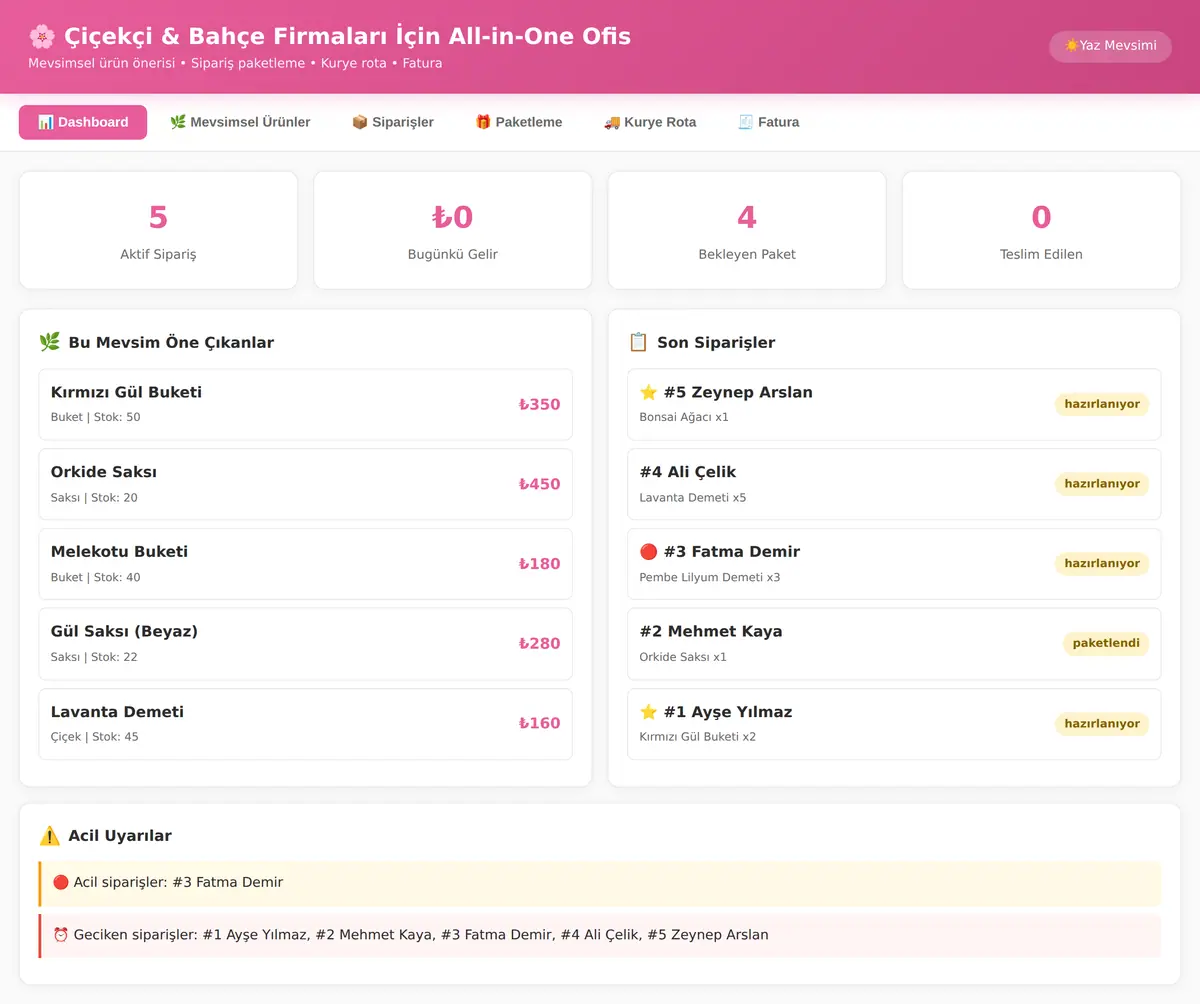1200x1004 pixels.
Task: Go to the Siparişler tab
Action: pos(393,122)
